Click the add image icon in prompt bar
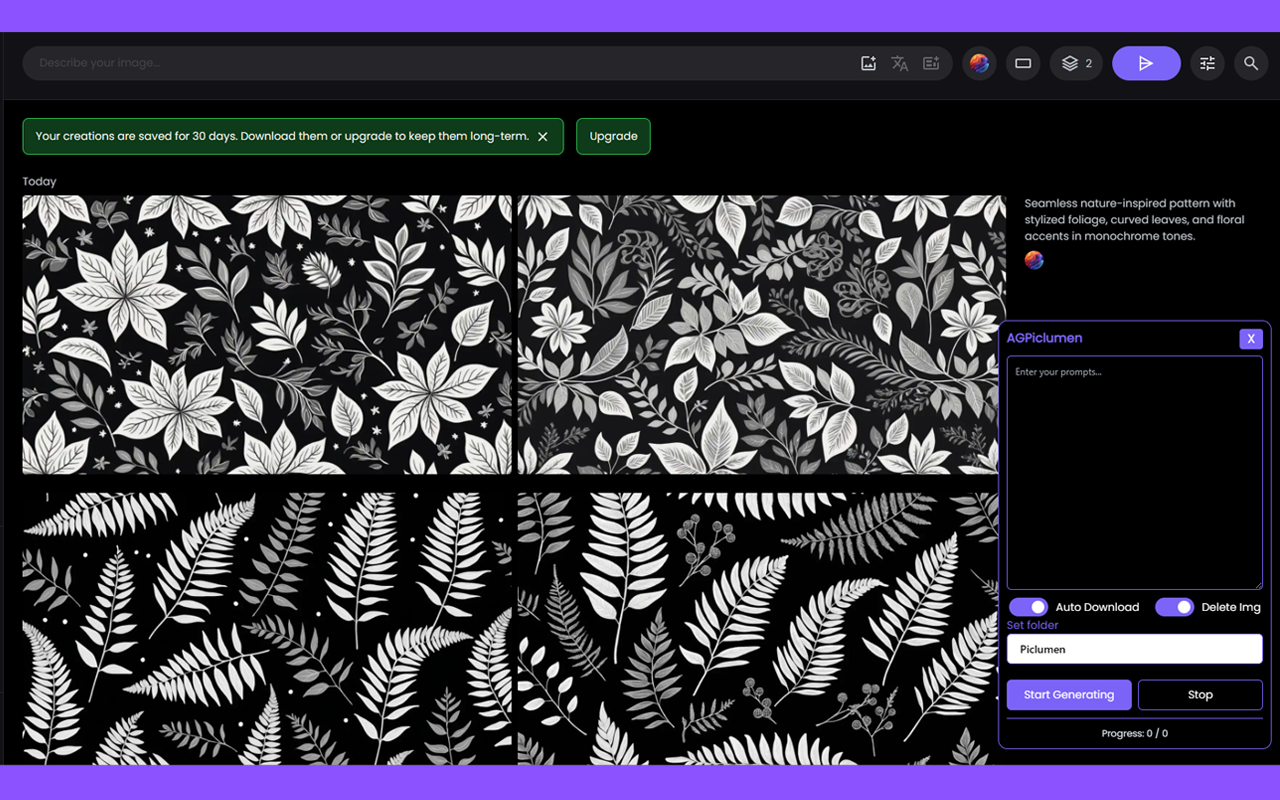The height and width of the screenshot is (800, 1280). [868, 63]
